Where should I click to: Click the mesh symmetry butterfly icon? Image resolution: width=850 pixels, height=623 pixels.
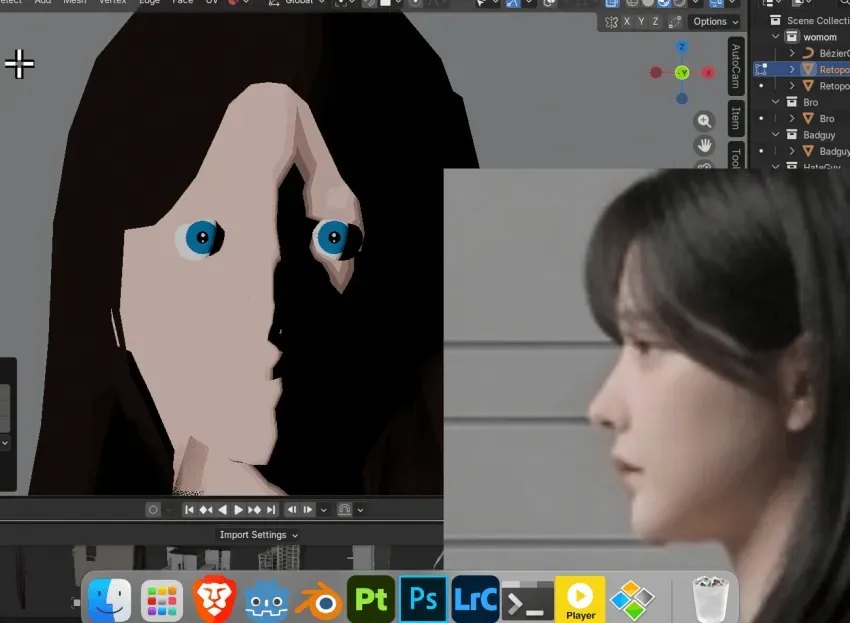pos(611,22)
